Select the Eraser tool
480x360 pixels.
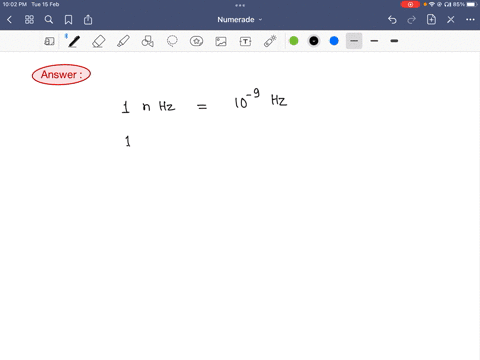pyautogui.click(x=99, y=41)
